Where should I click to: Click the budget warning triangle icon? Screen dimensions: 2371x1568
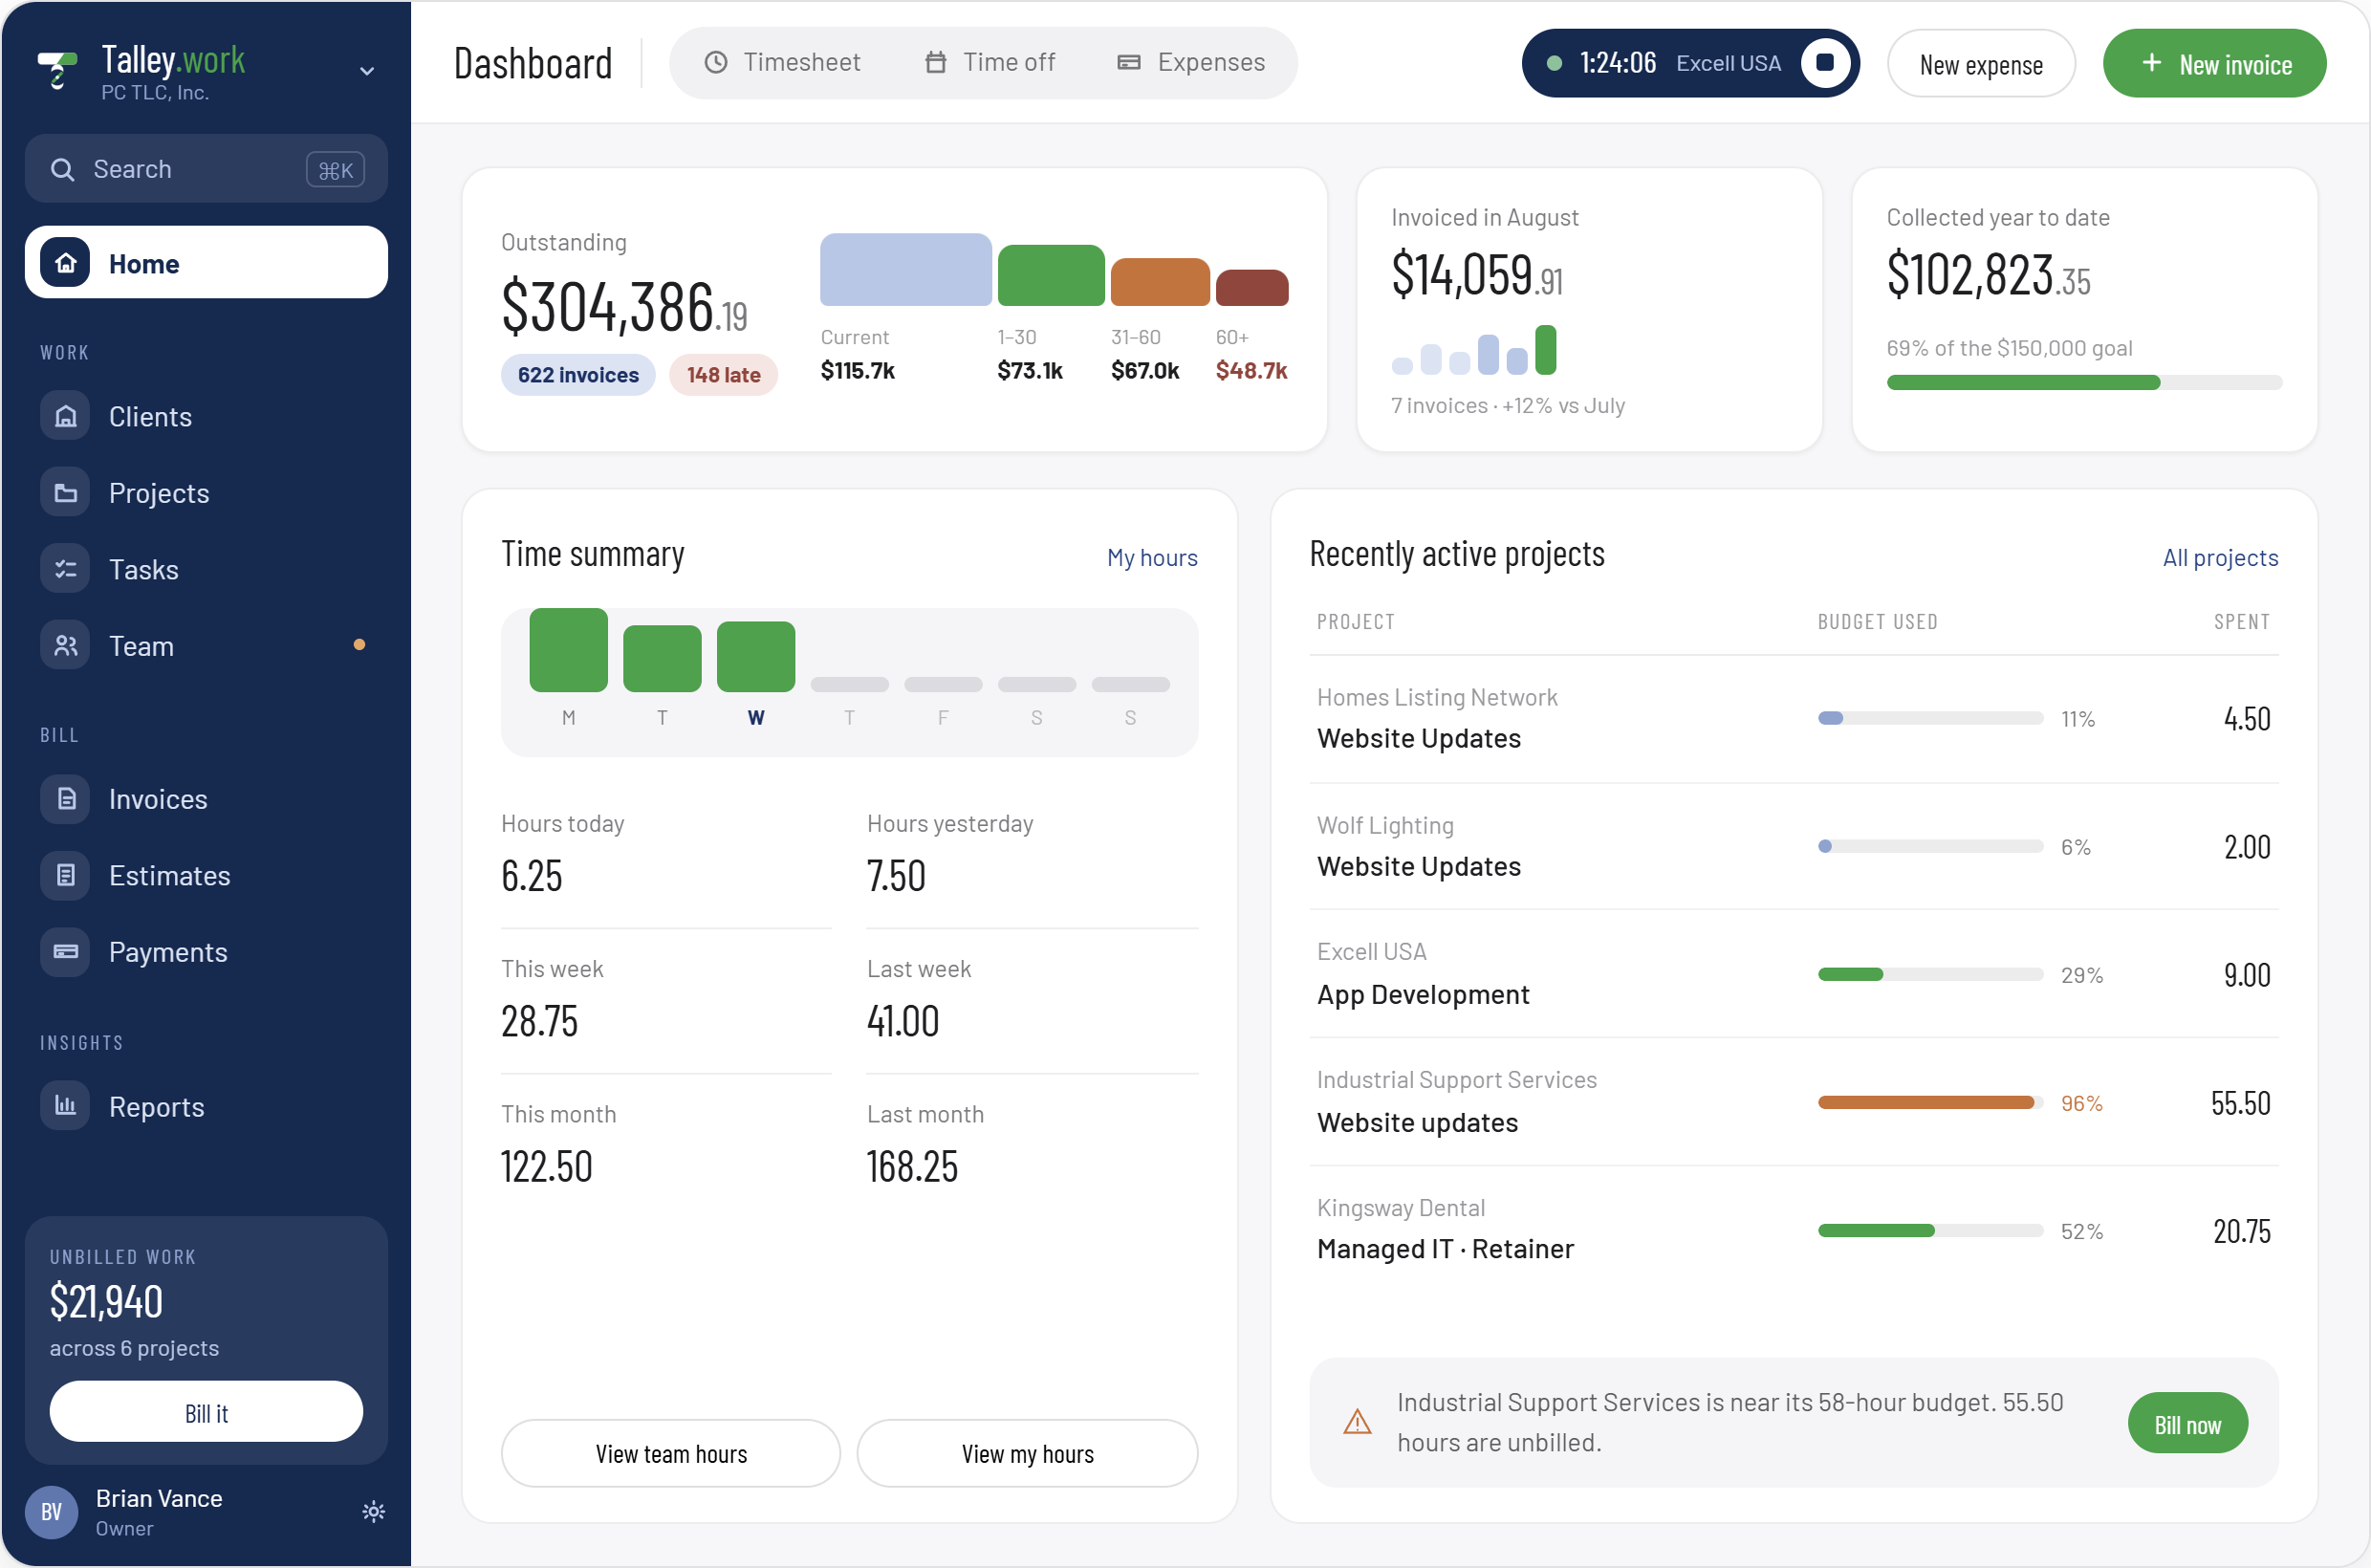[x=1357, y=1421]
